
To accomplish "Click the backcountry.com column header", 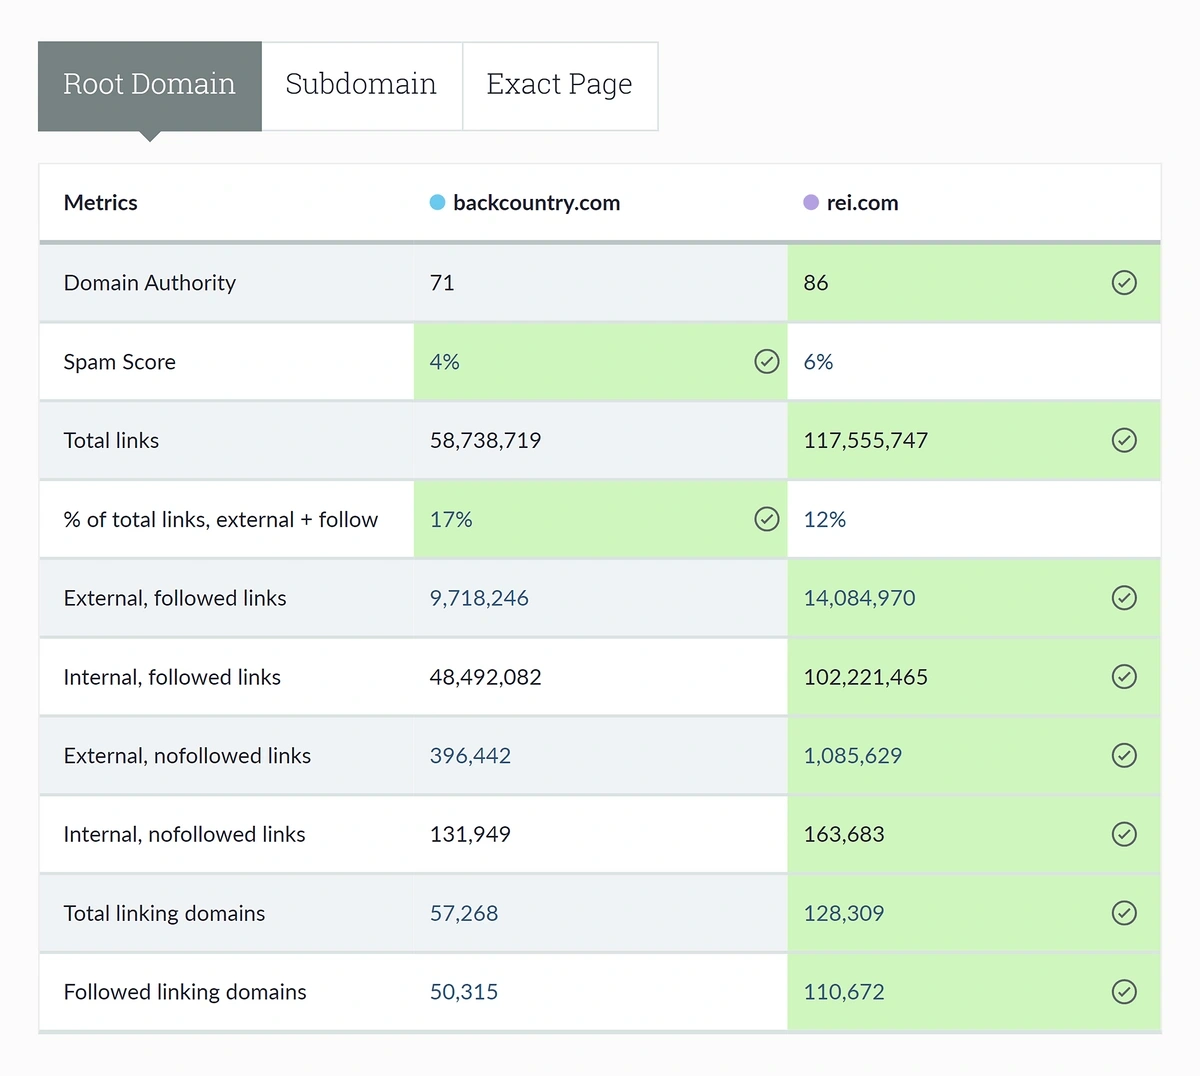I will click(x=536, y=203).
